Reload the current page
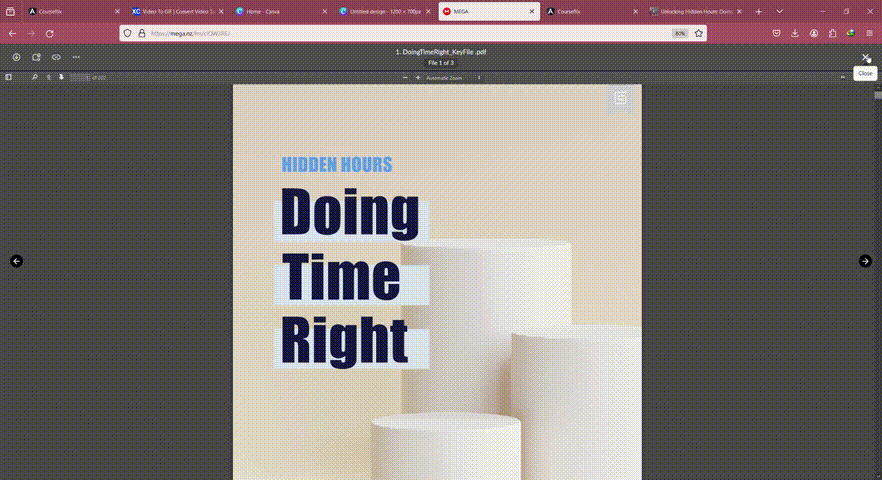 50,34
